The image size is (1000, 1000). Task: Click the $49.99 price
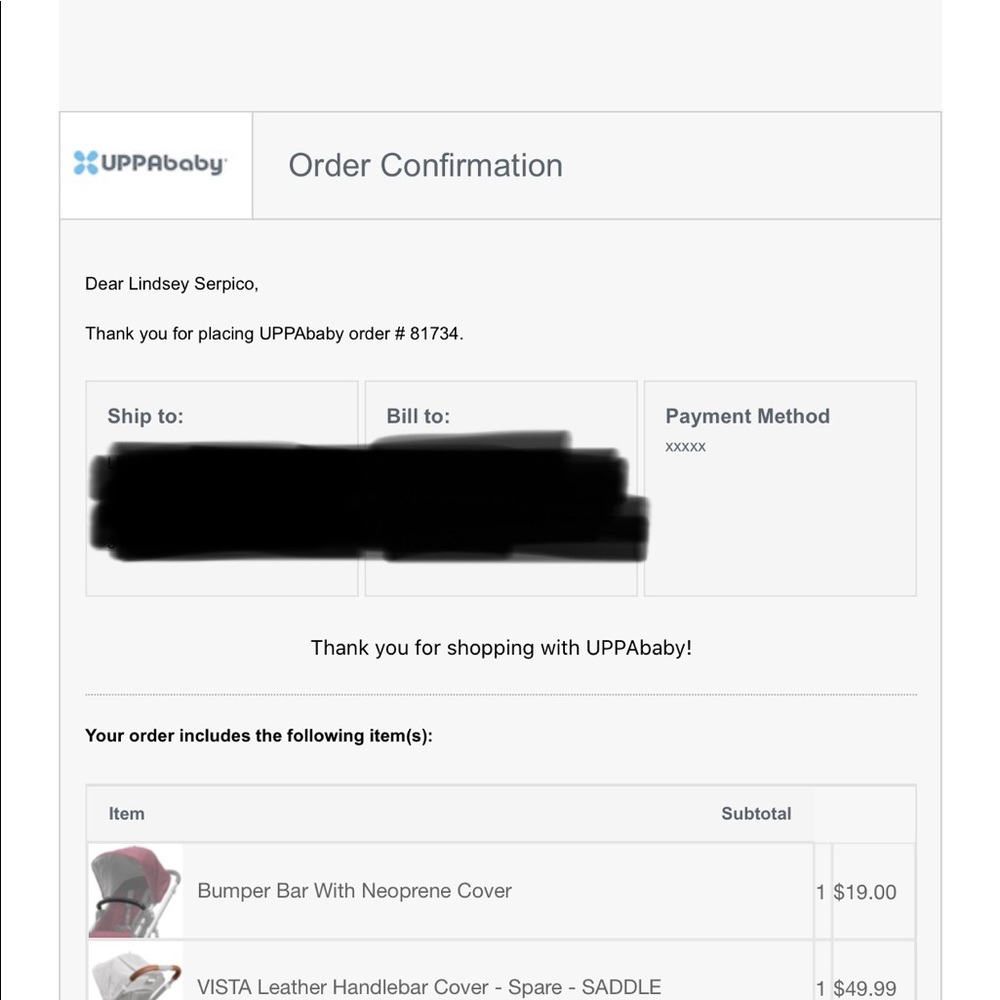click(x=865, y=988)
